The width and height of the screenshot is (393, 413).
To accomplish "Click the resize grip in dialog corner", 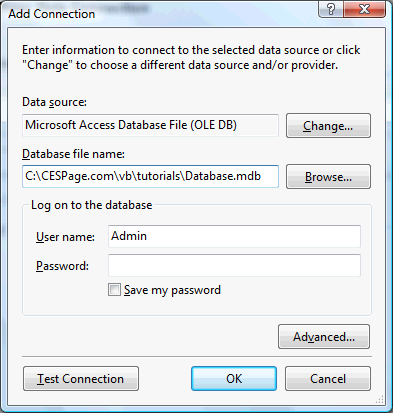I will point(380,399).
